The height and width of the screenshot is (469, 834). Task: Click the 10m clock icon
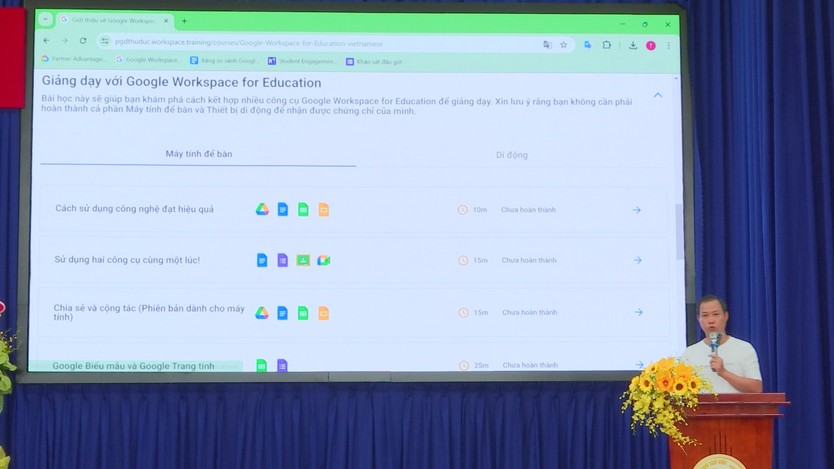click(x=463, y=210)
